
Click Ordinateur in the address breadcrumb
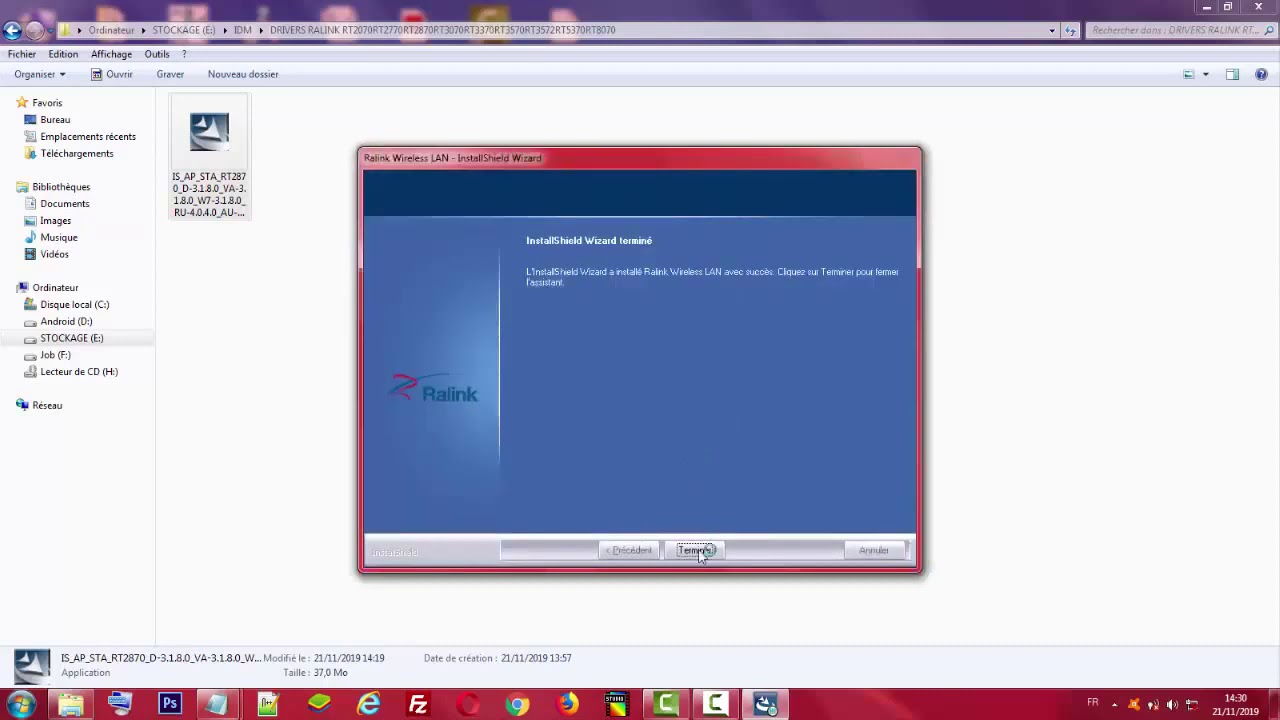click(x=111, y=30)
